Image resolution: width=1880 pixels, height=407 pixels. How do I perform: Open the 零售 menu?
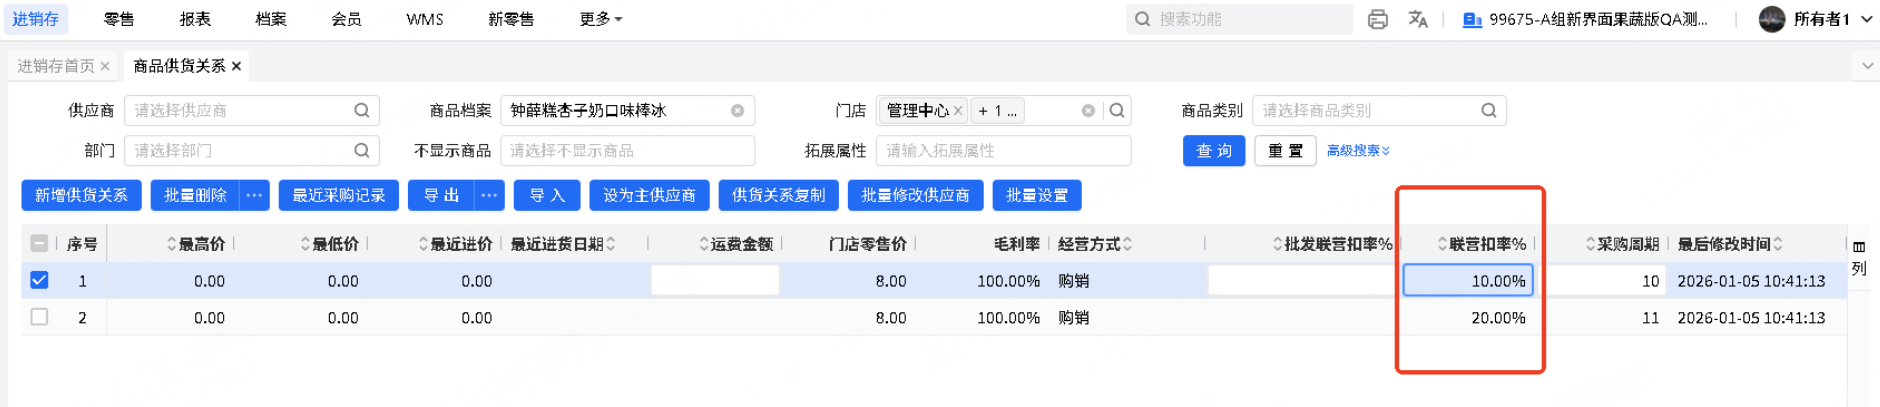[x=119, y=19]
